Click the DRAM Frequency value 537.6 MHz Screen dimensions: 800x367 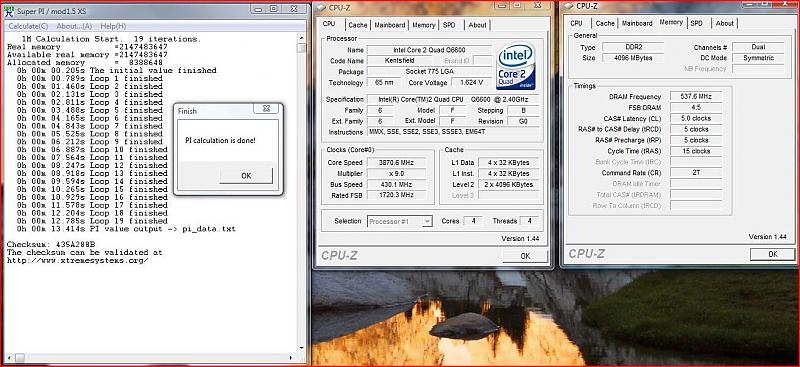pos(696,96)
